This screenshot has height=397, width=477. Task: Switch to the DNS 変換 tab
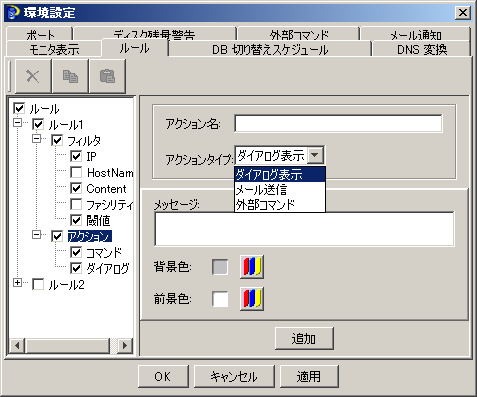click(422, 50)
